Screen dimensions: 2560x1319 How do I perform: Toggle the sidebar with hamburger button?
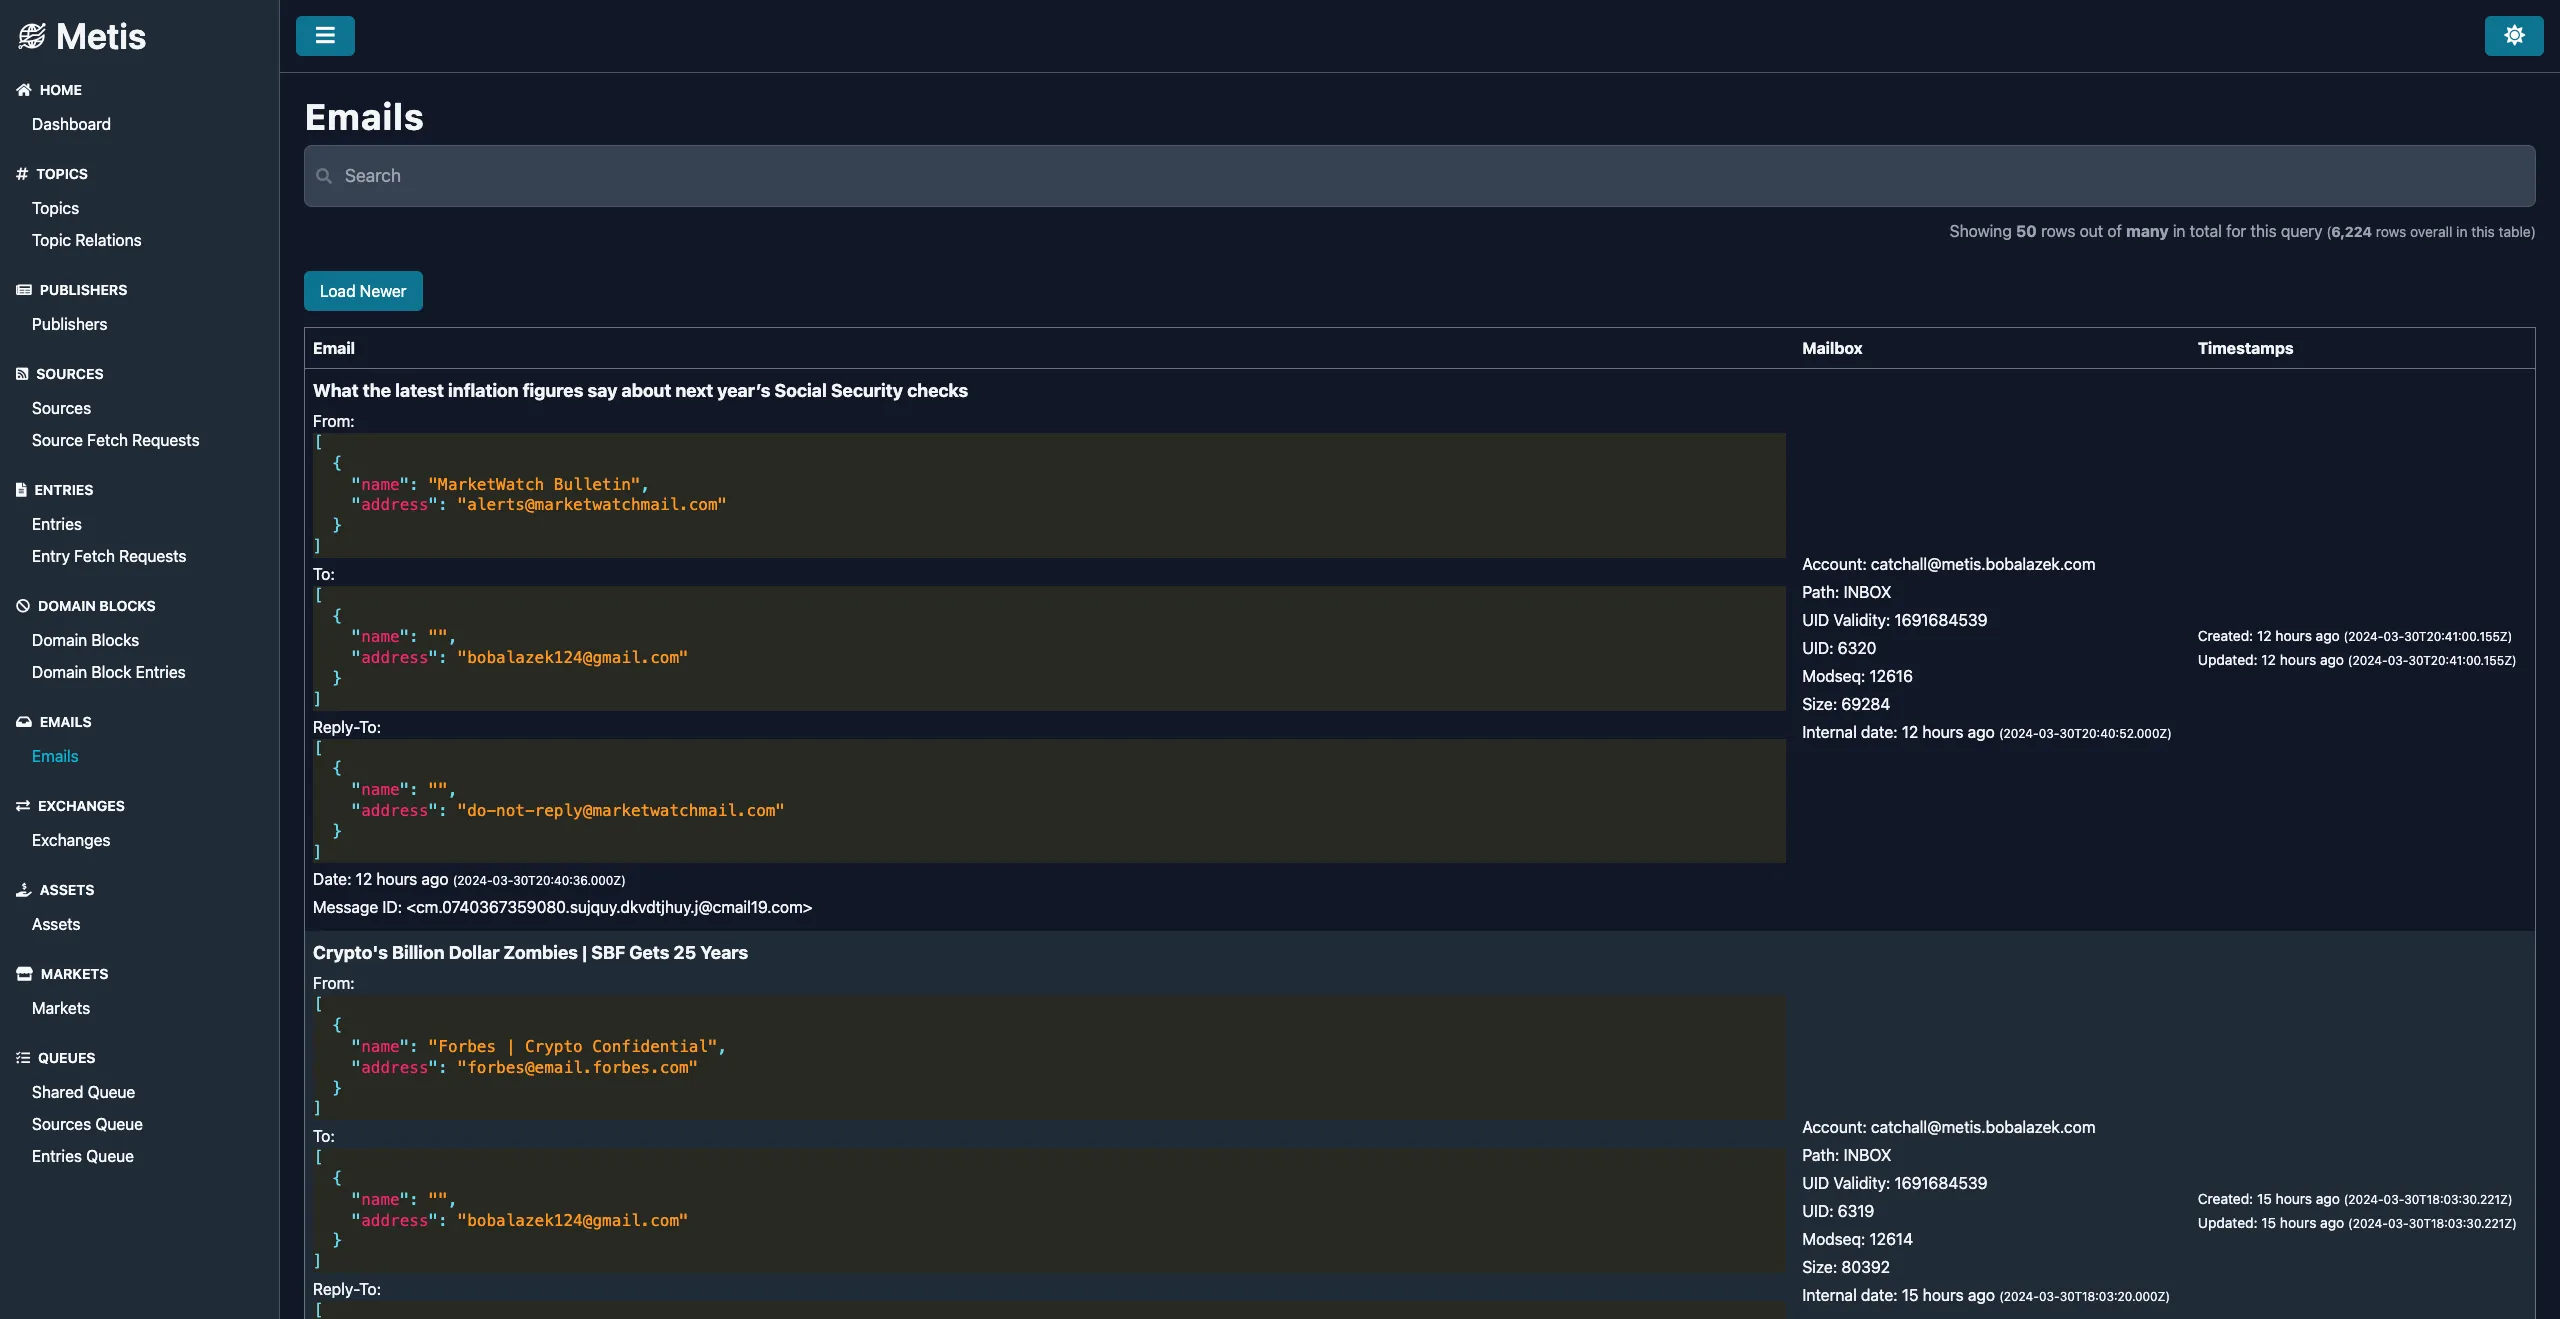click(325, 36)
